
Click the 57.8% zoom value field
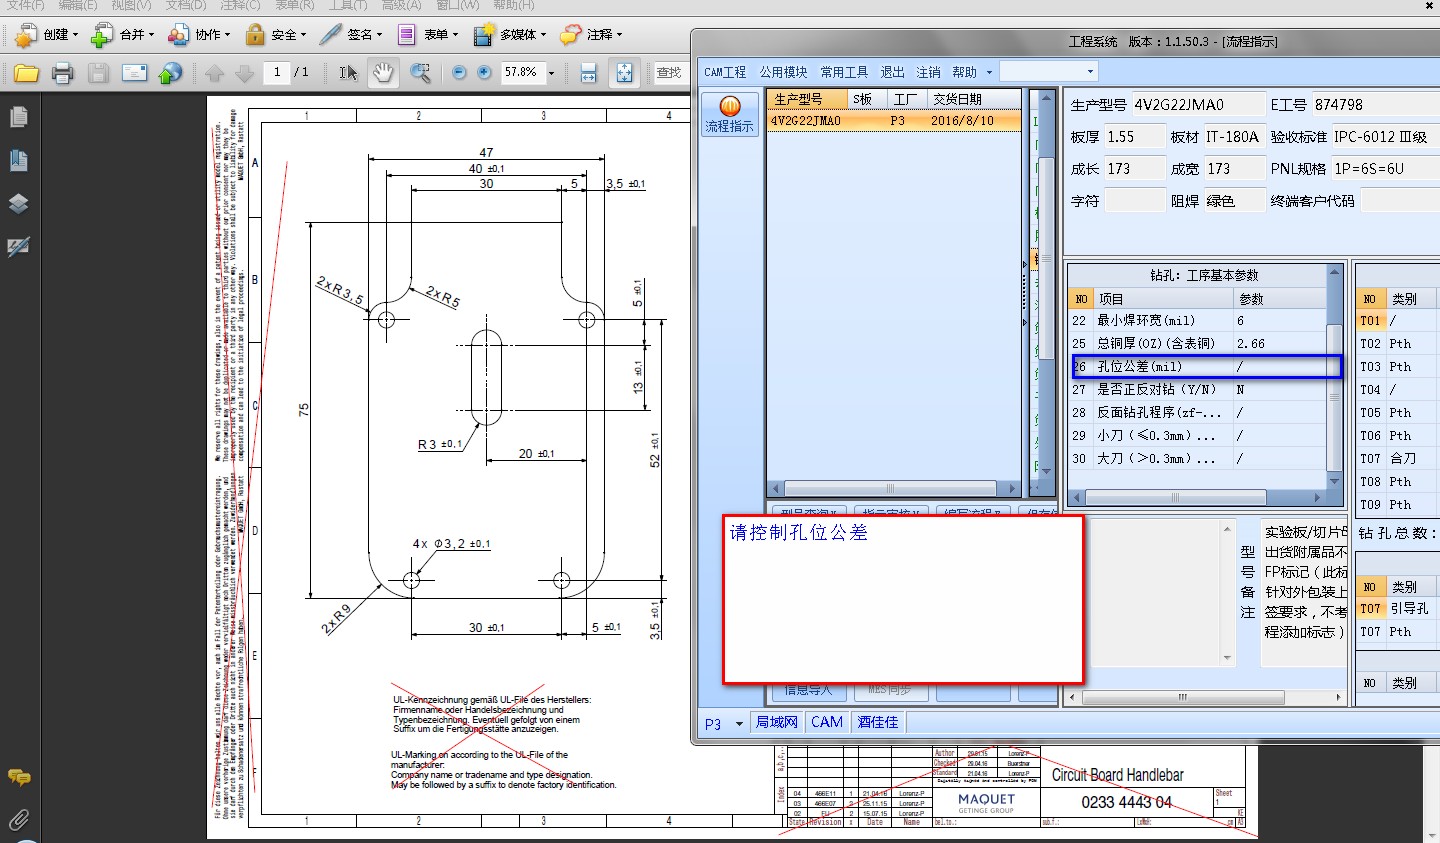(521, 72)
